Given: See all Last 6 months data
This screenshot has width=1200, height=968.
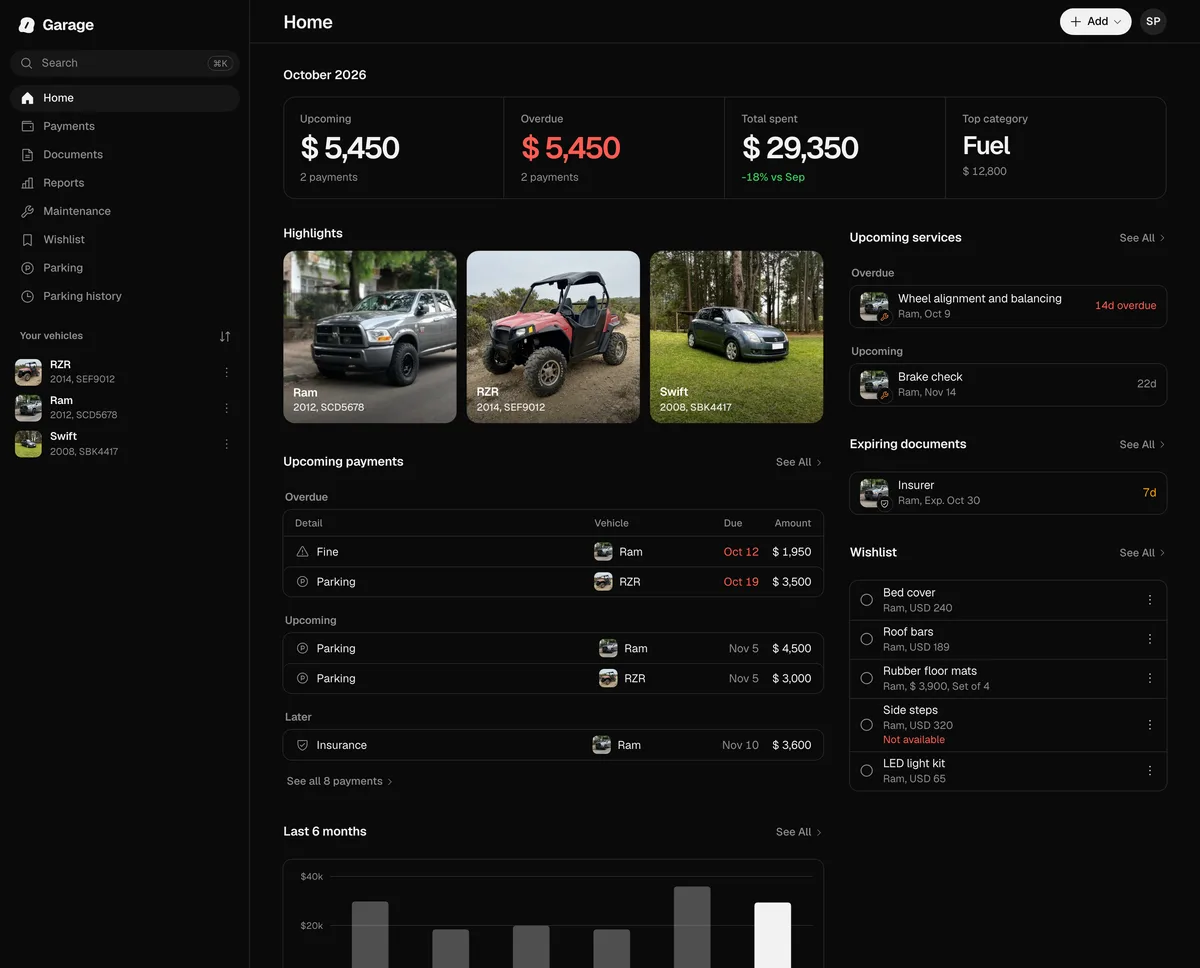Looking at the screenshot, I should point(799,832).
